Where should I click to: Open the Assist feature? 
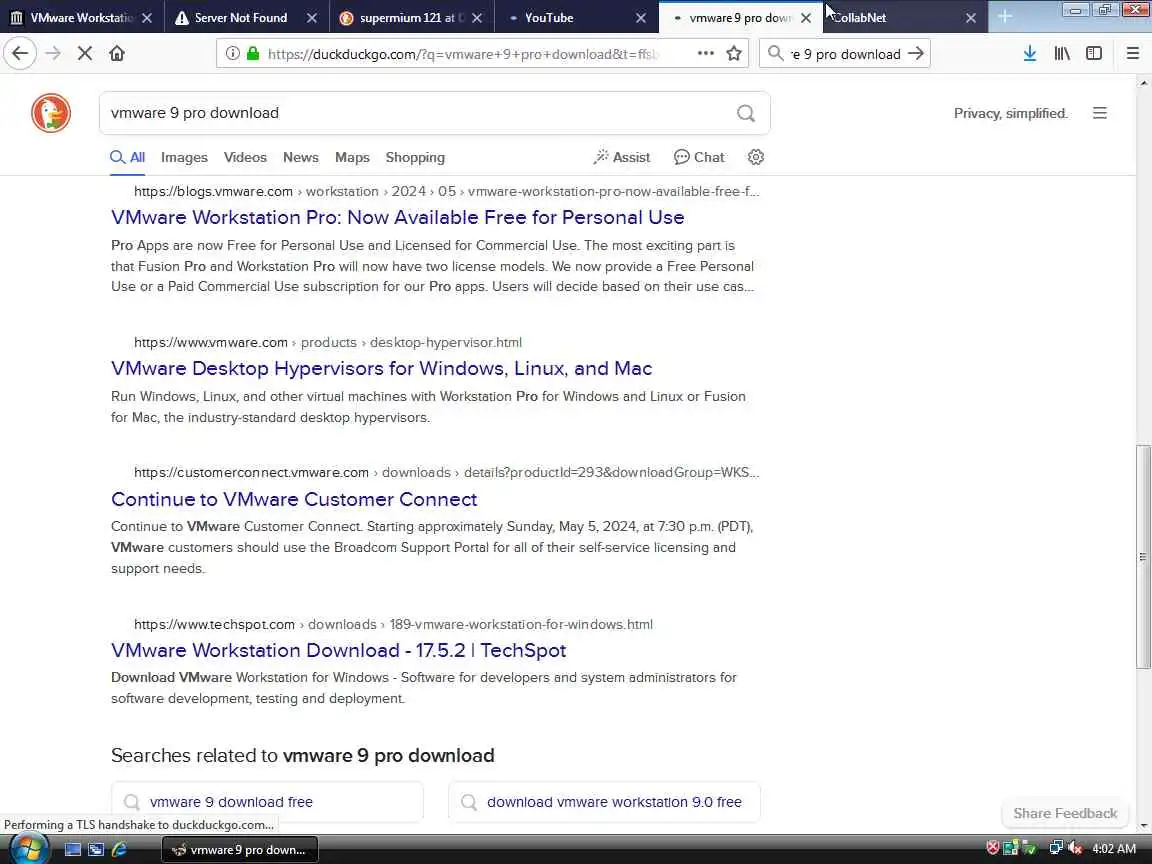[622, 157]
